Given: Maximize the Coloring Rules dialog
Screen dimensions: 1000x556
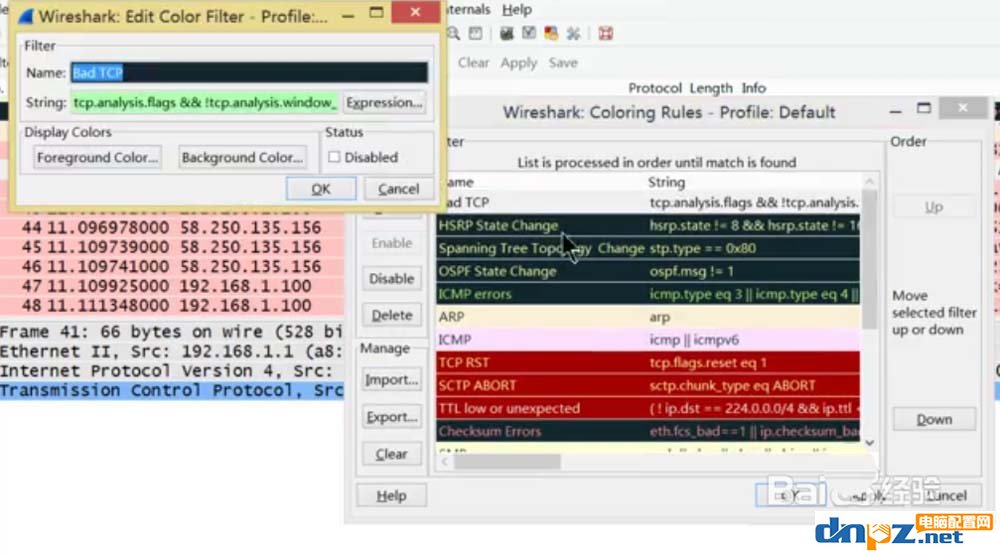Looking at the screenshot, I should point(924,109).
